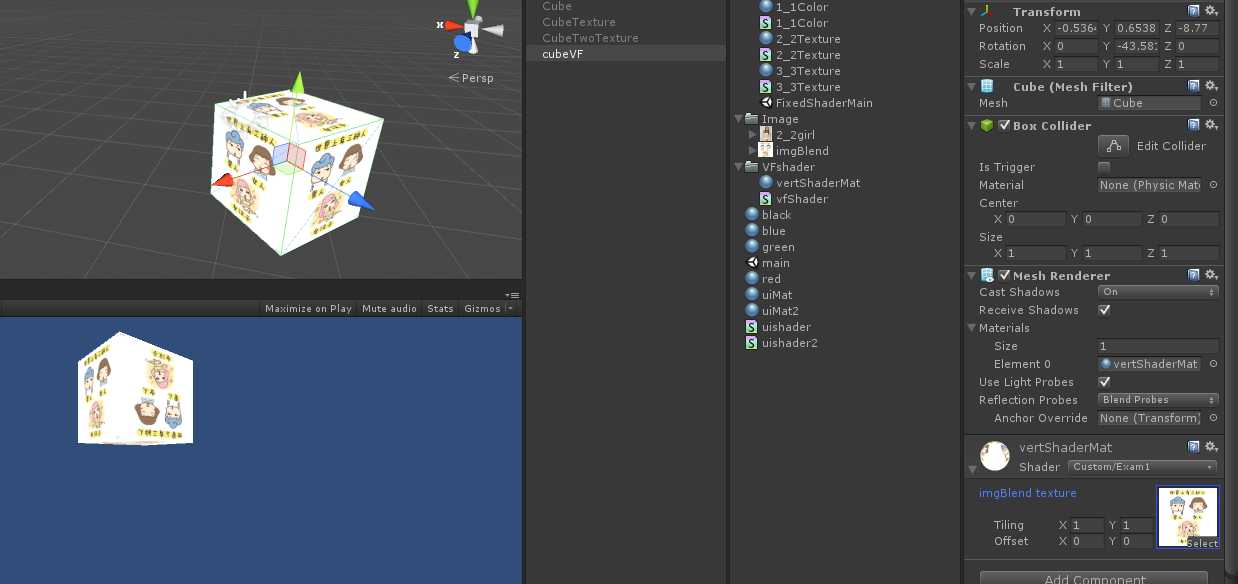
Task: Select the main Unity scene asset
Action: click(768, 263)
